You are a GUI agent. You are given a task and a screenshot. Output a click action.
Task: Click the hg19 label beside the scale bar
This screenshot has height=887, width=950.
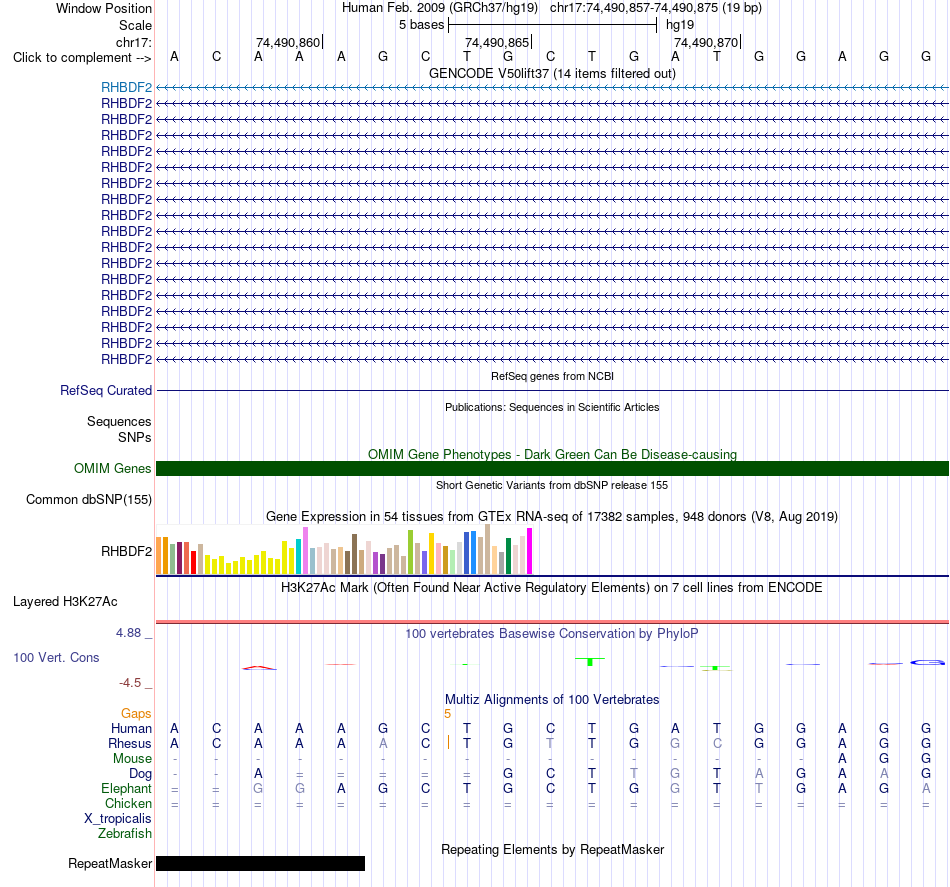(680, 25)
